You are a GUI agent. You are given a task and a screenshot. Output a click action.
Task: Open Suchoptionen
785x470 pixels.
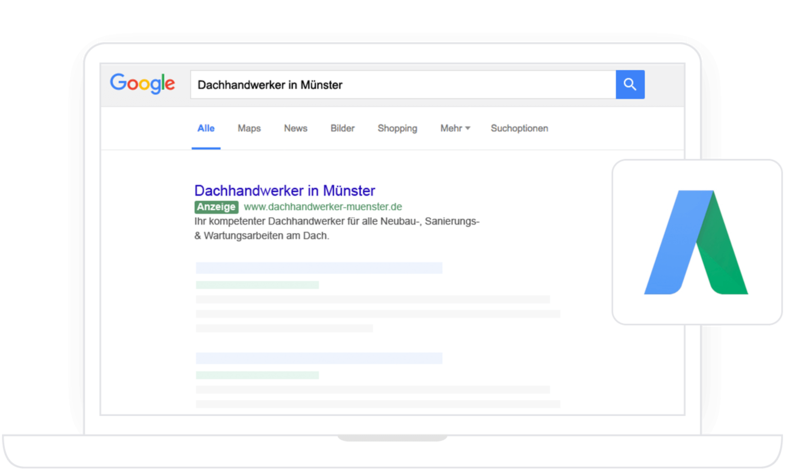point(519,129)
